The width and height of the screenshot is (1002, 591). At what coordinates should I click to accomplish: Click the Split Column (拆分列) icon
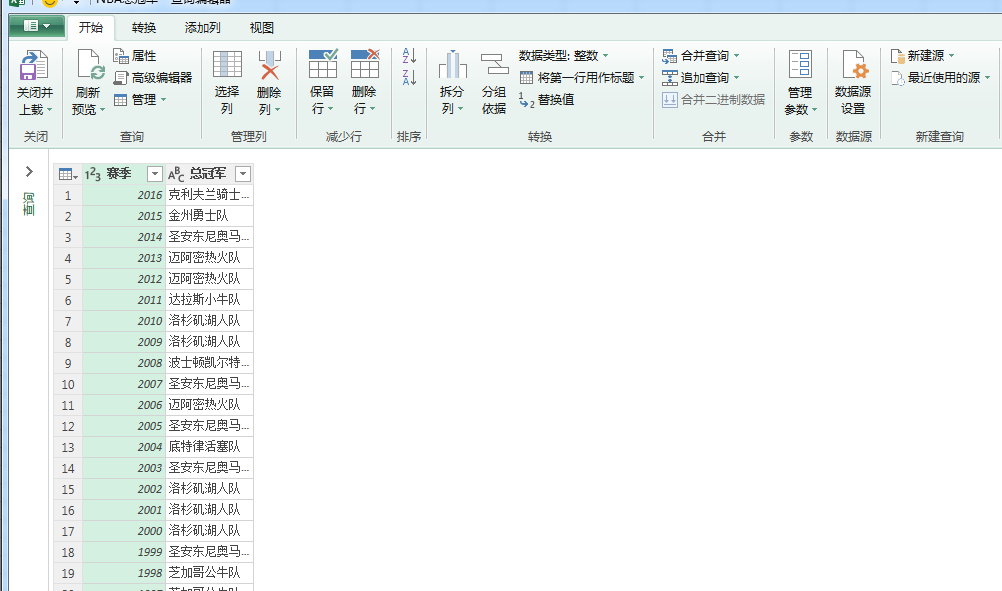click(x=452, y=65)
